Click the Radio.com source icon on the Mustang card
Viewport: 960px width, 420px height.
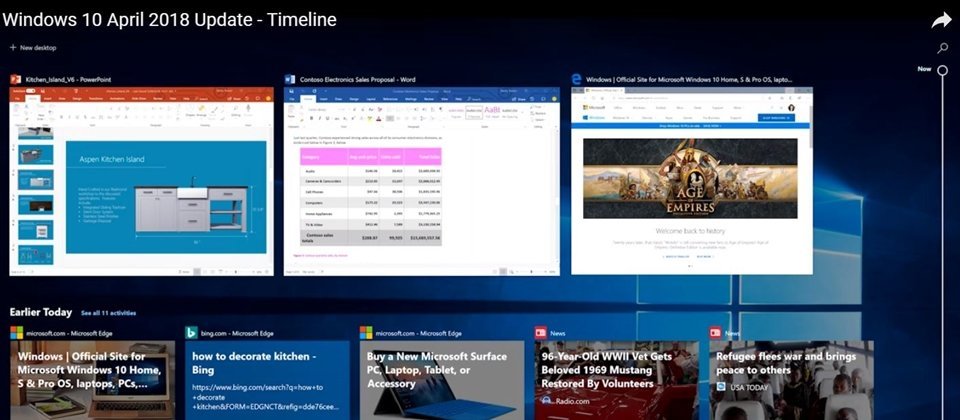tap(546, 401)
